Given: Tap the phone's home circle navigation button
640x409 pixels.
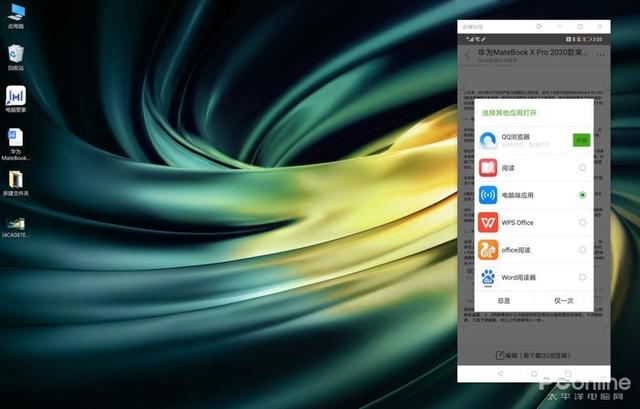Looking at the screenshot, I should click(534, 373).
